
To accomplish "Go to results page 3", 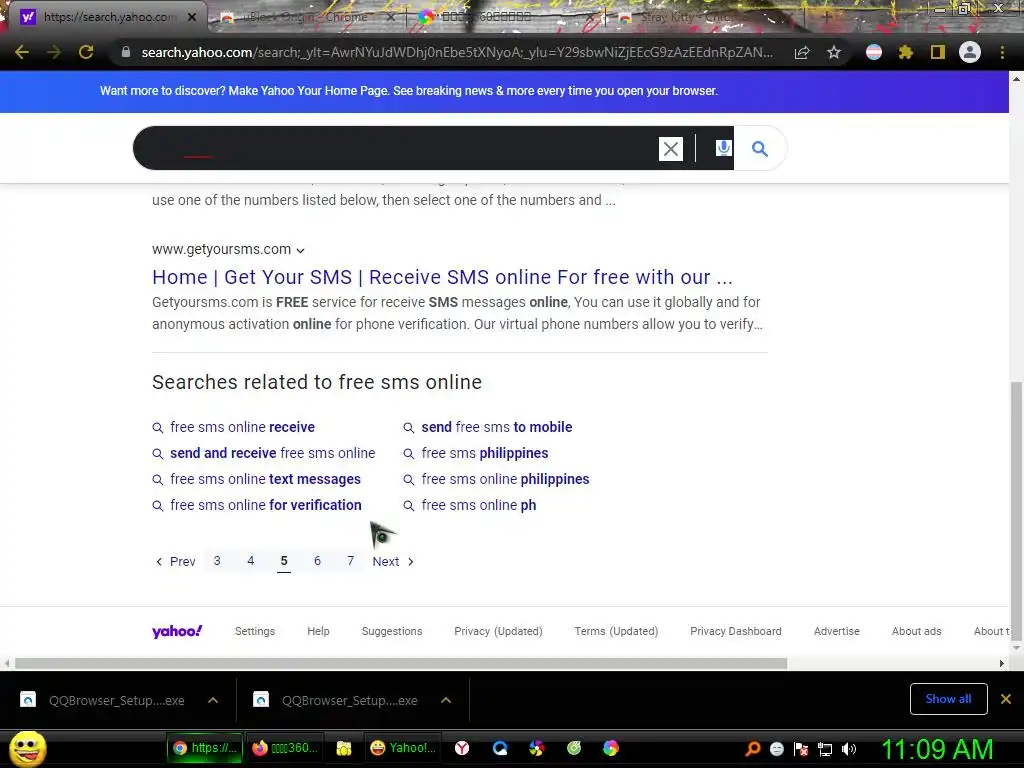I will [x=217, y=561].
